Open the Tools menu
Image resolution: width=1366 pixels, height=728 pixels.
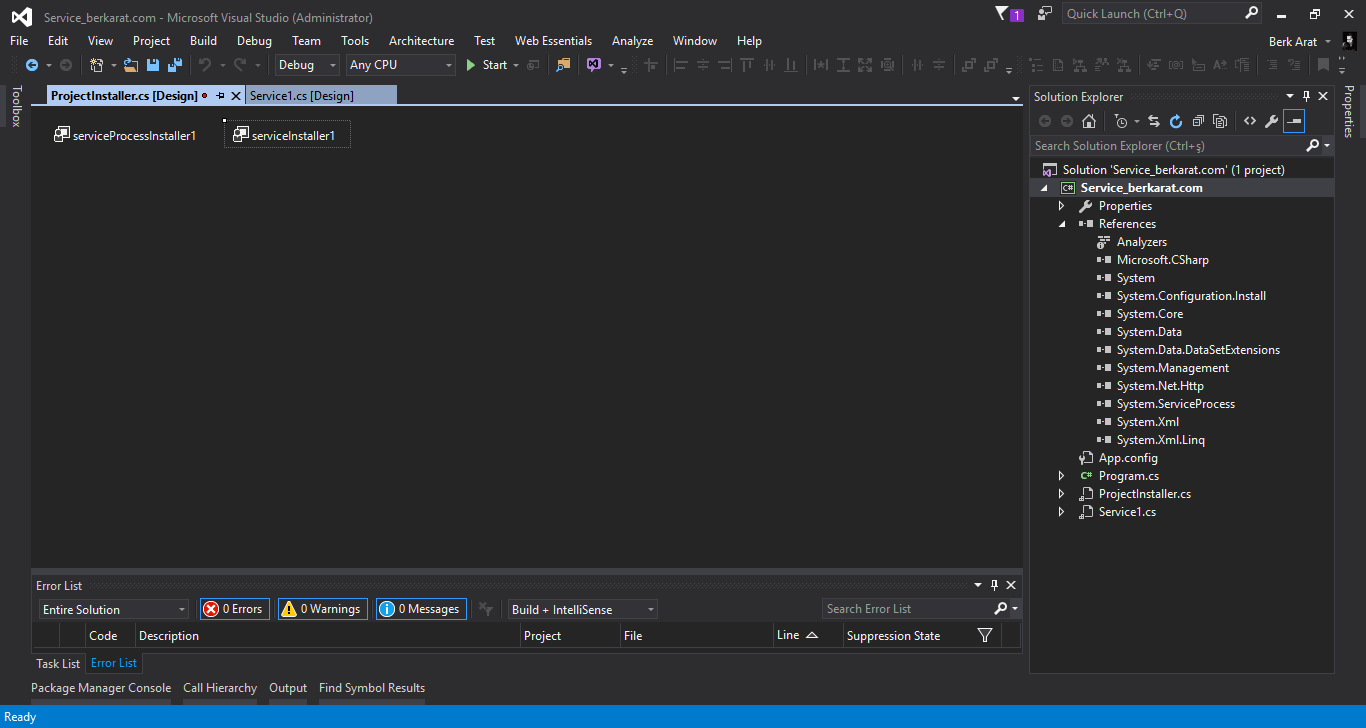(x=355, y=41)
